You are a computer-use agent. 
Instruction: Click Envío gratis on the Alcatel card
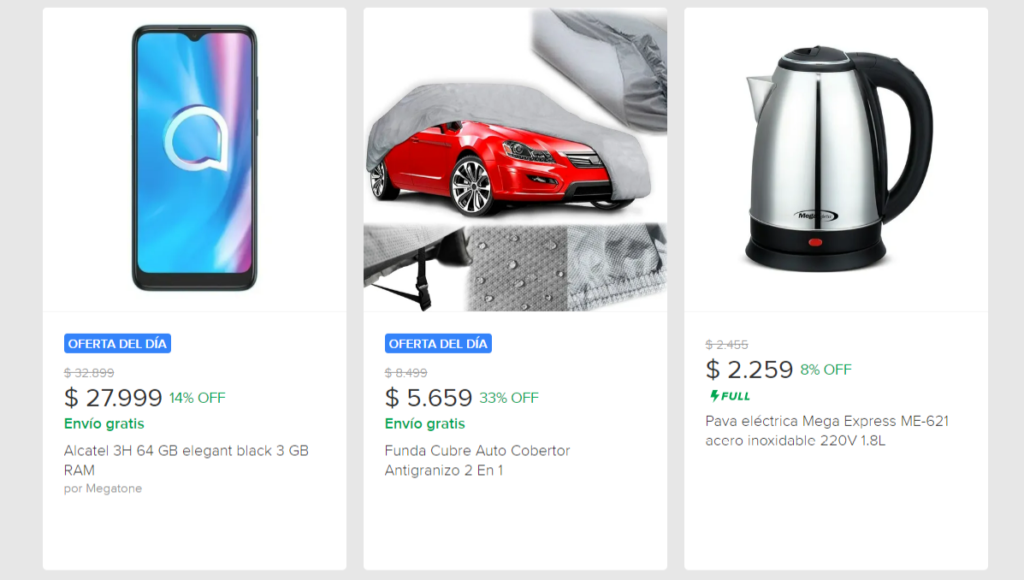(104, 424)
